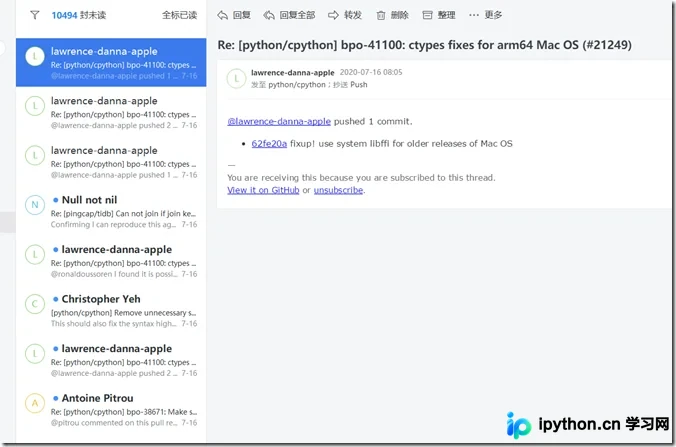
Task: Click sender avatar L in message header
Action: [236, 79]
